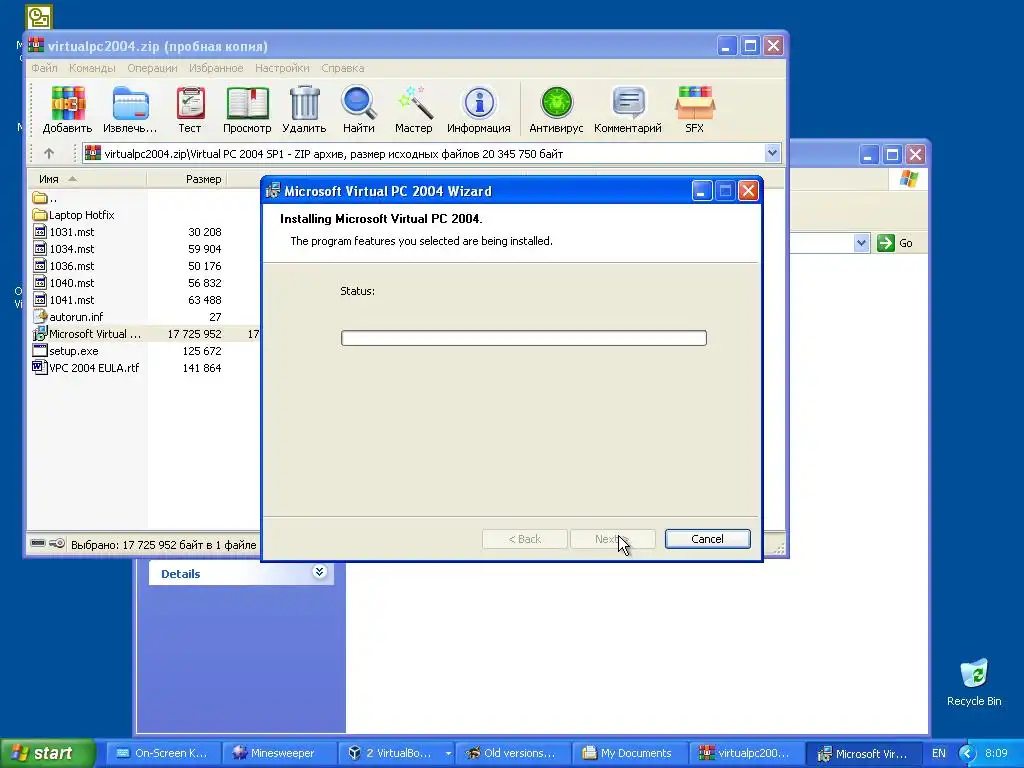The width and height of the screenshot is (1024, 768).
Task: Click the installation progress bar
Action: coord(524,338)
